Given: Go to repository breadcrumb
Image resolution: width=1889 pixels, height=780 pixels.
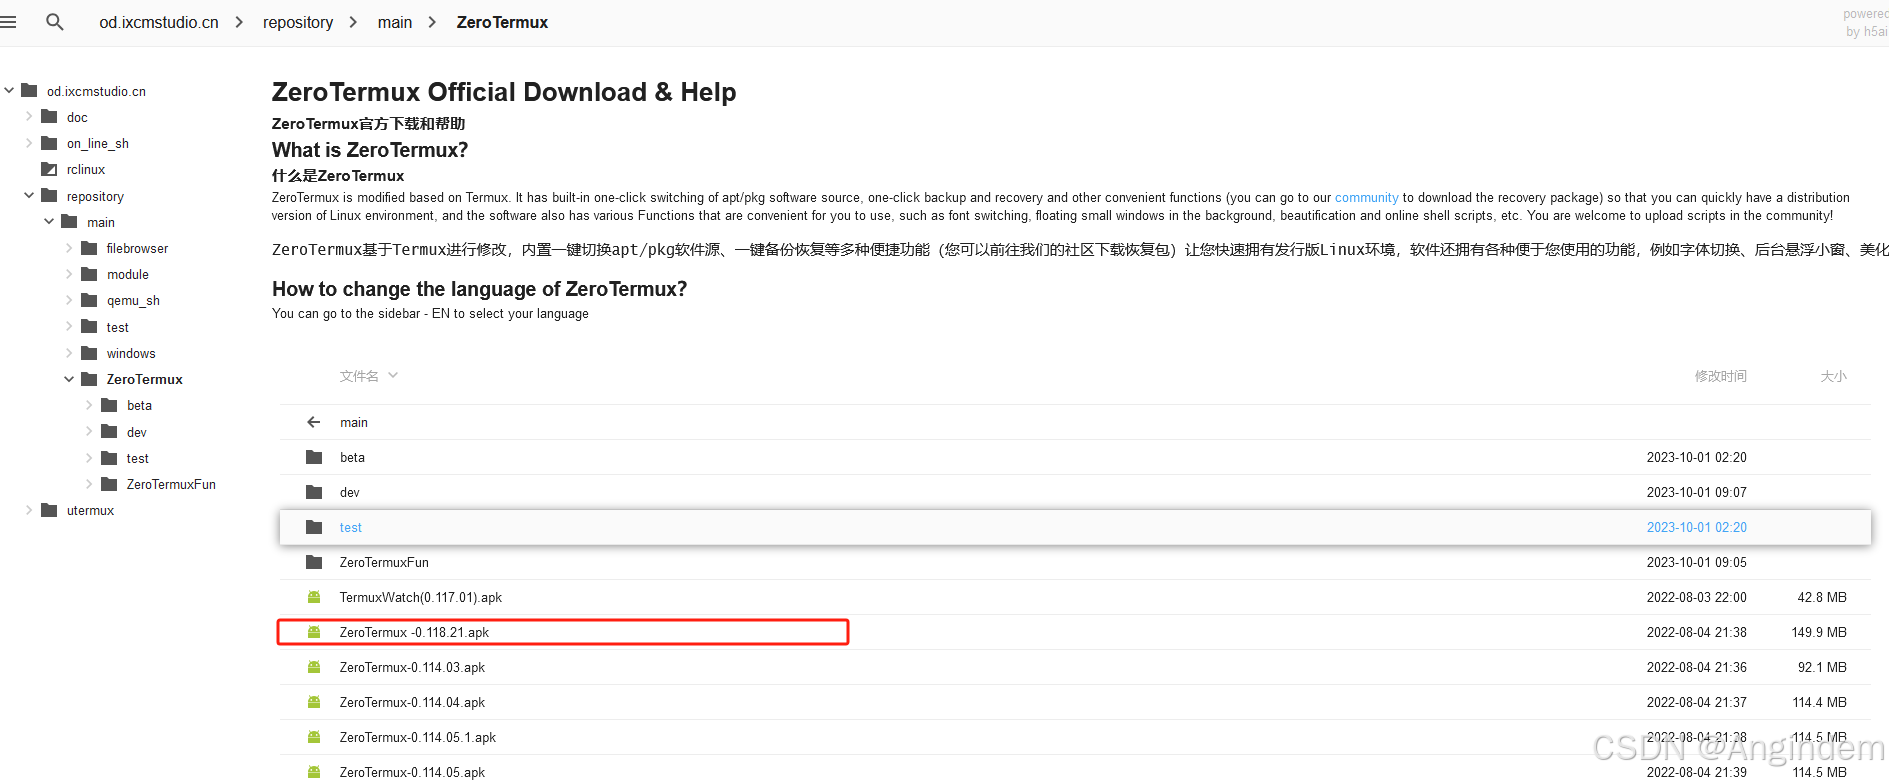Looking at the screenshot, I should pyautogui.click(x=298, y=22).
